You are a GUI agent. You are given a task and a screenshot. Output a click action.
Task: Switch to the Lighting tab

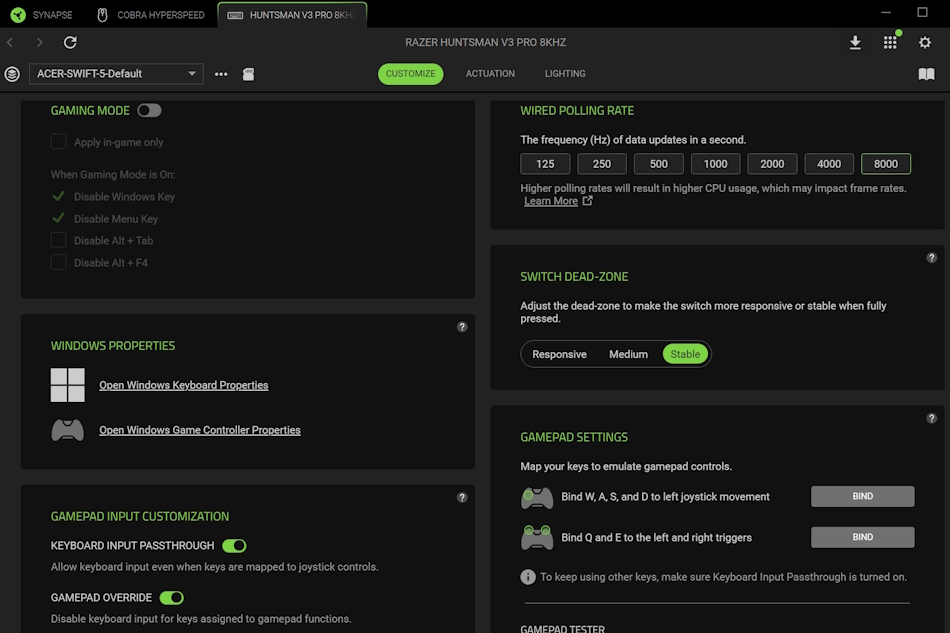click(x=565, y=74)
